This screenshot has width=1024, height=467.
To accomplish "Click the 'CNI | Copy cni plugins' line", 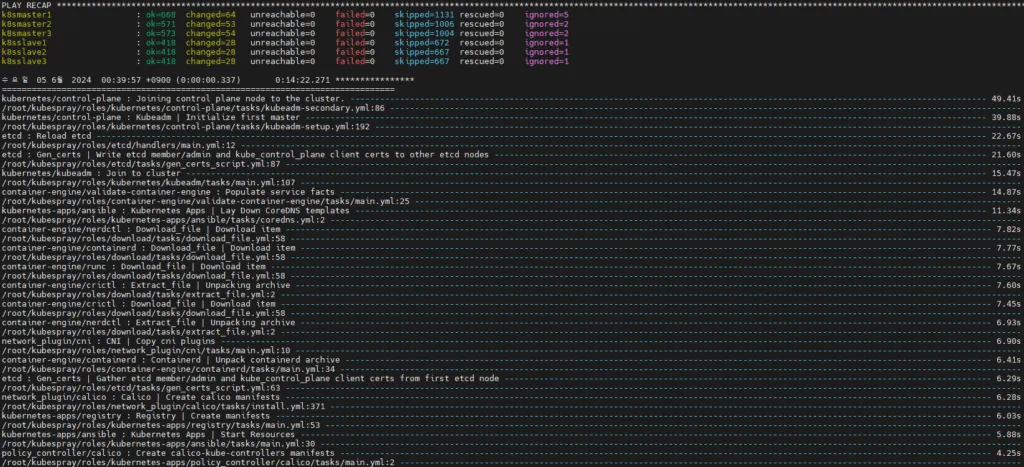I will click(x=108, y=341).
